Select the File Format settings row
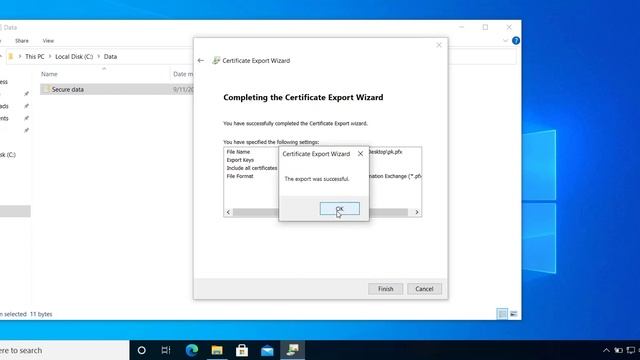640x360 pixels. (x=240, y=176)
